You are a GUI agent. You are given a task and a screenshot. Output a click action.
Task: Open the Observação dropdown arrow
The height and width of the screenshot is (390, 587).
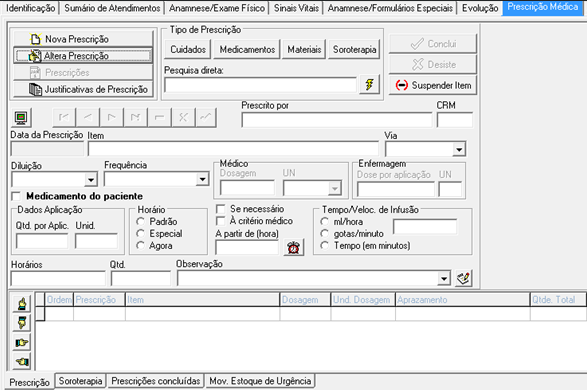pos(444,278)
